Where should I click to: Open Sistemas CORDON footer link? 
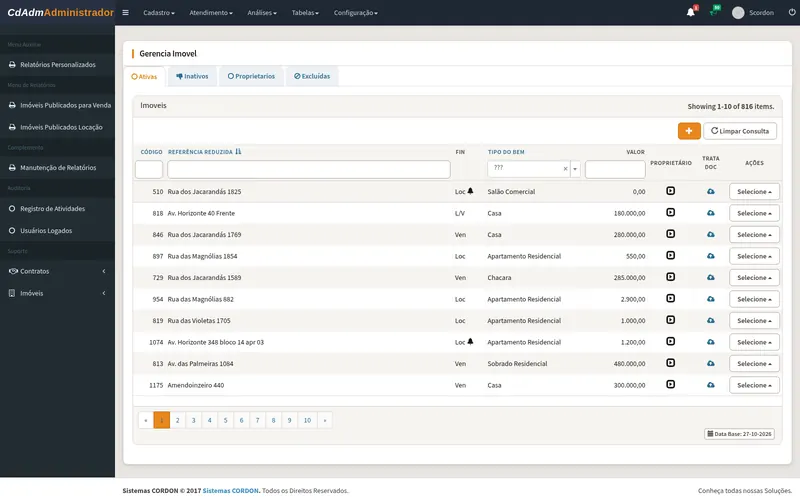[x=231, y=490]
